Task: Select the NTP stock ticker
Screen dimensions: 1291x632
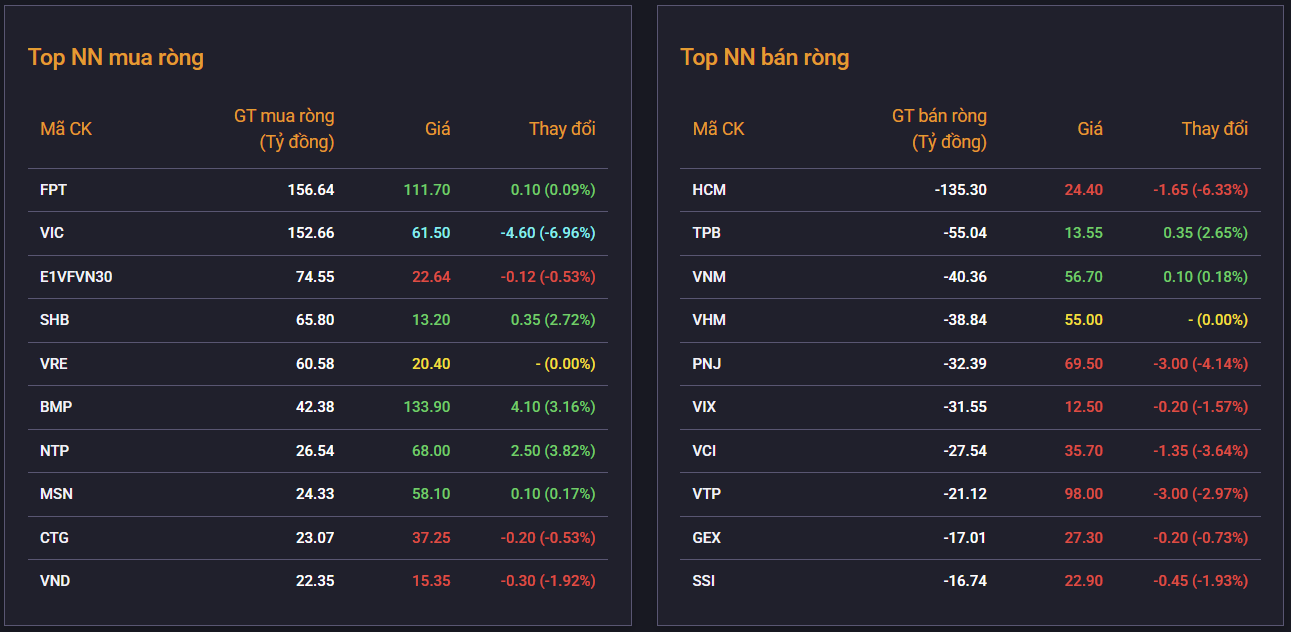Action: click(55, 451)
